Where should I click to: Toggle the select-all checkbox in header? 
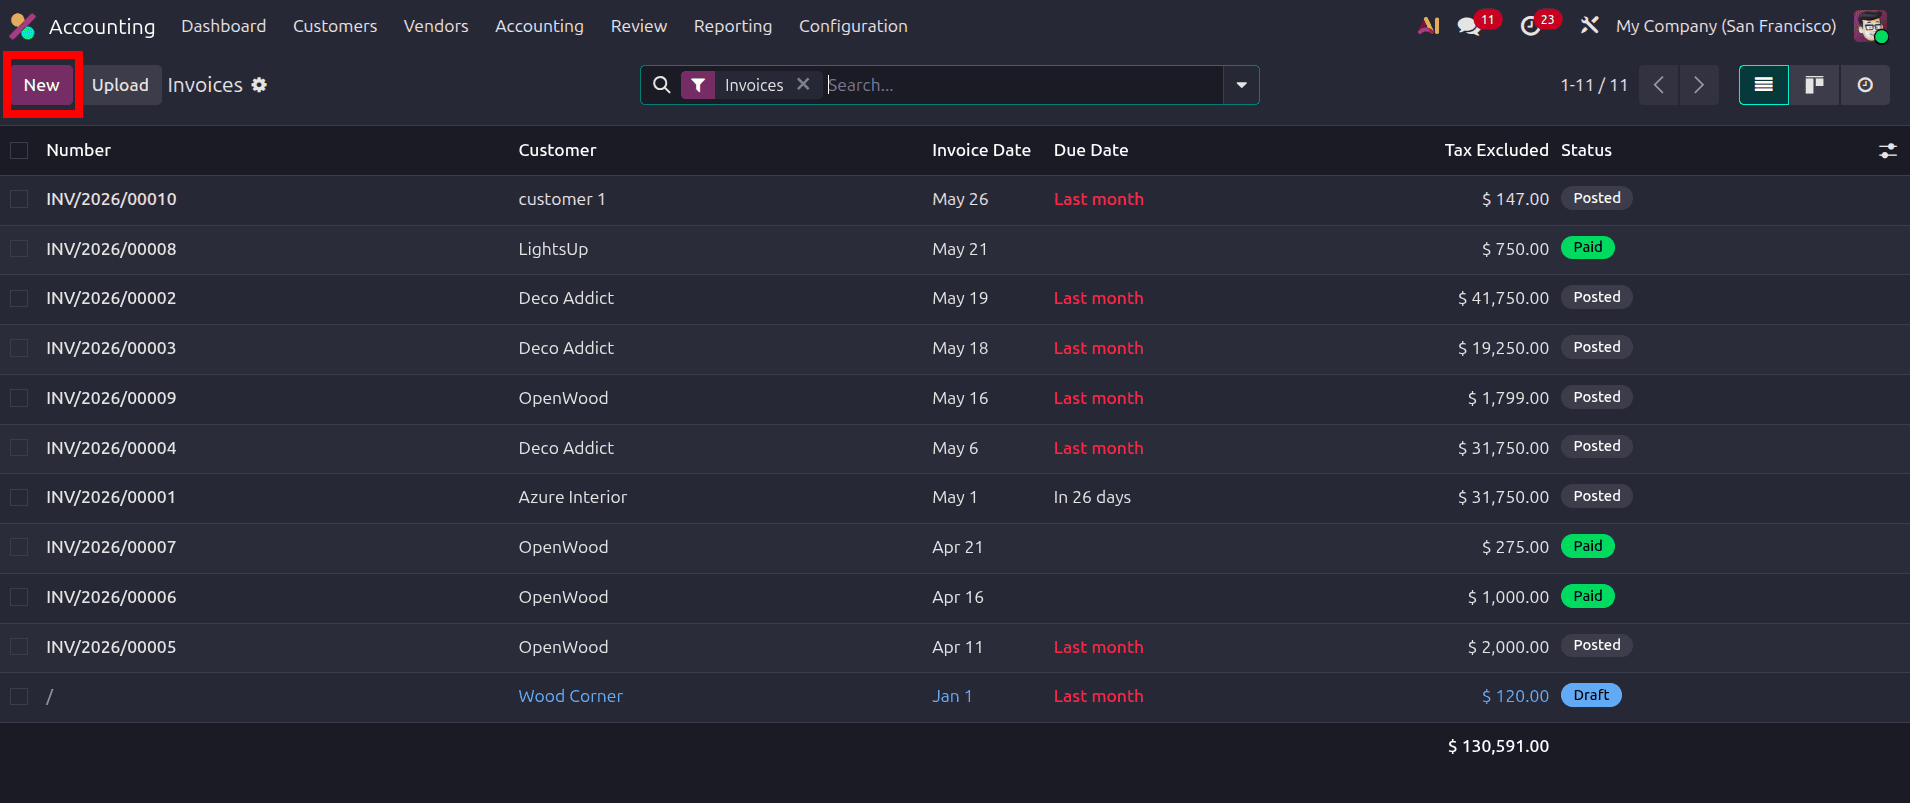[19, 151]
